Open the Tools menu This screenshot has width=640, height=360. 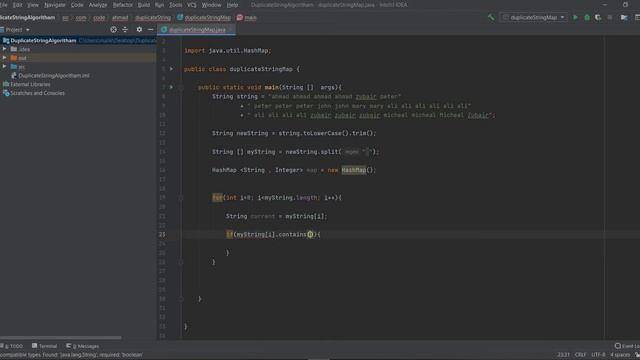pos(176,5)
